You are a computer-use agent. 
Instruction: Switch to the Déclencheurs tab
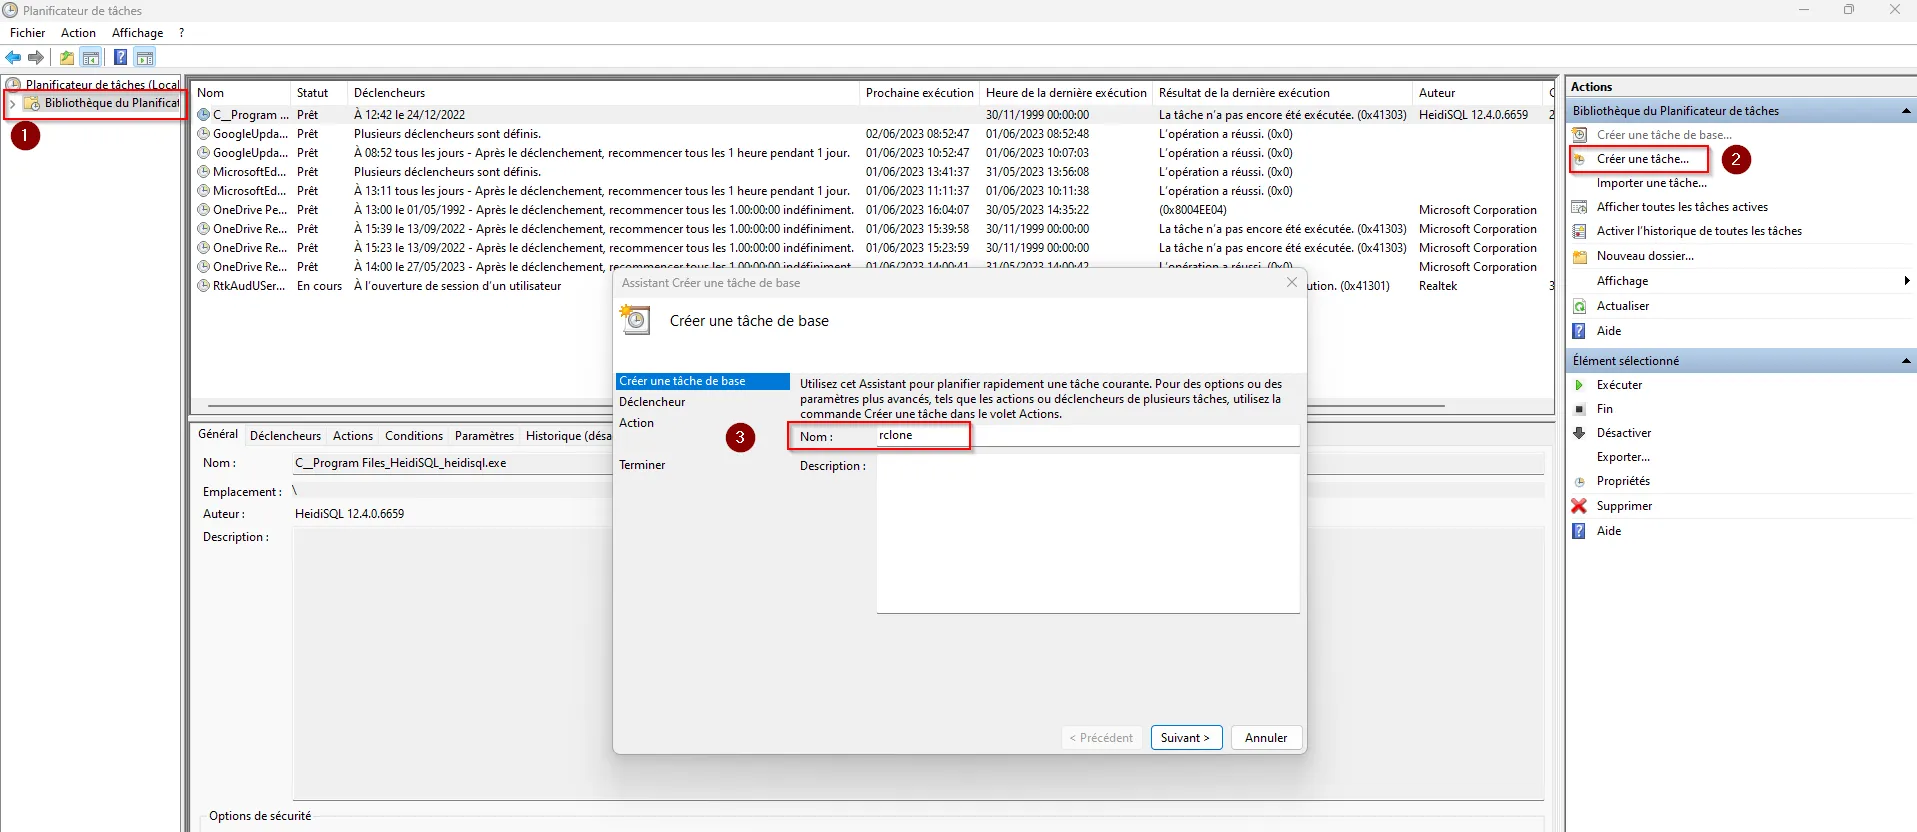[x=285, y=436]
